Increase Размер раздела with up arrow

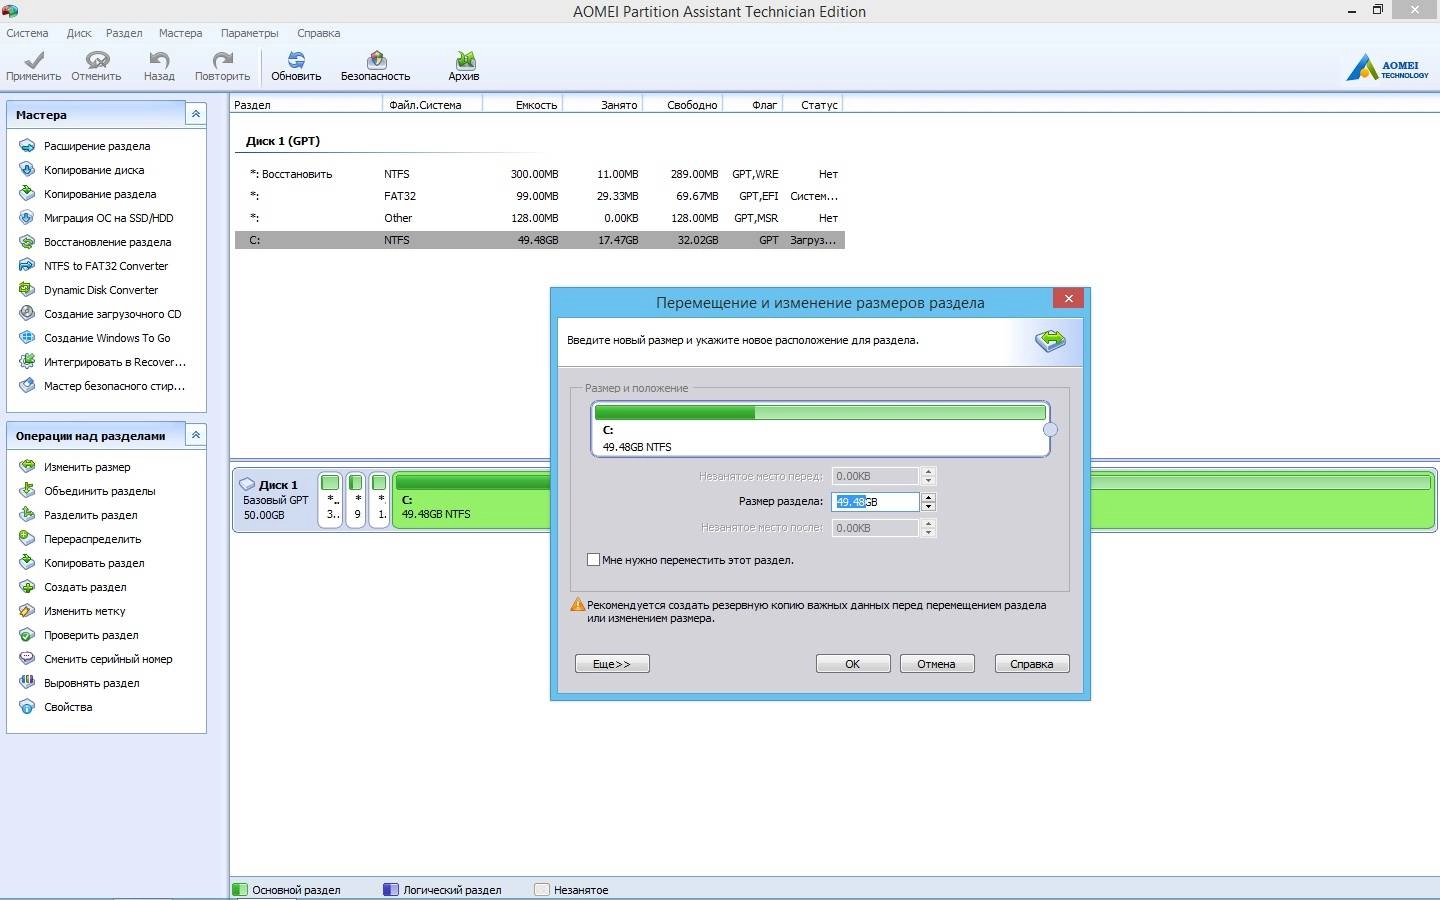[929, 497]
